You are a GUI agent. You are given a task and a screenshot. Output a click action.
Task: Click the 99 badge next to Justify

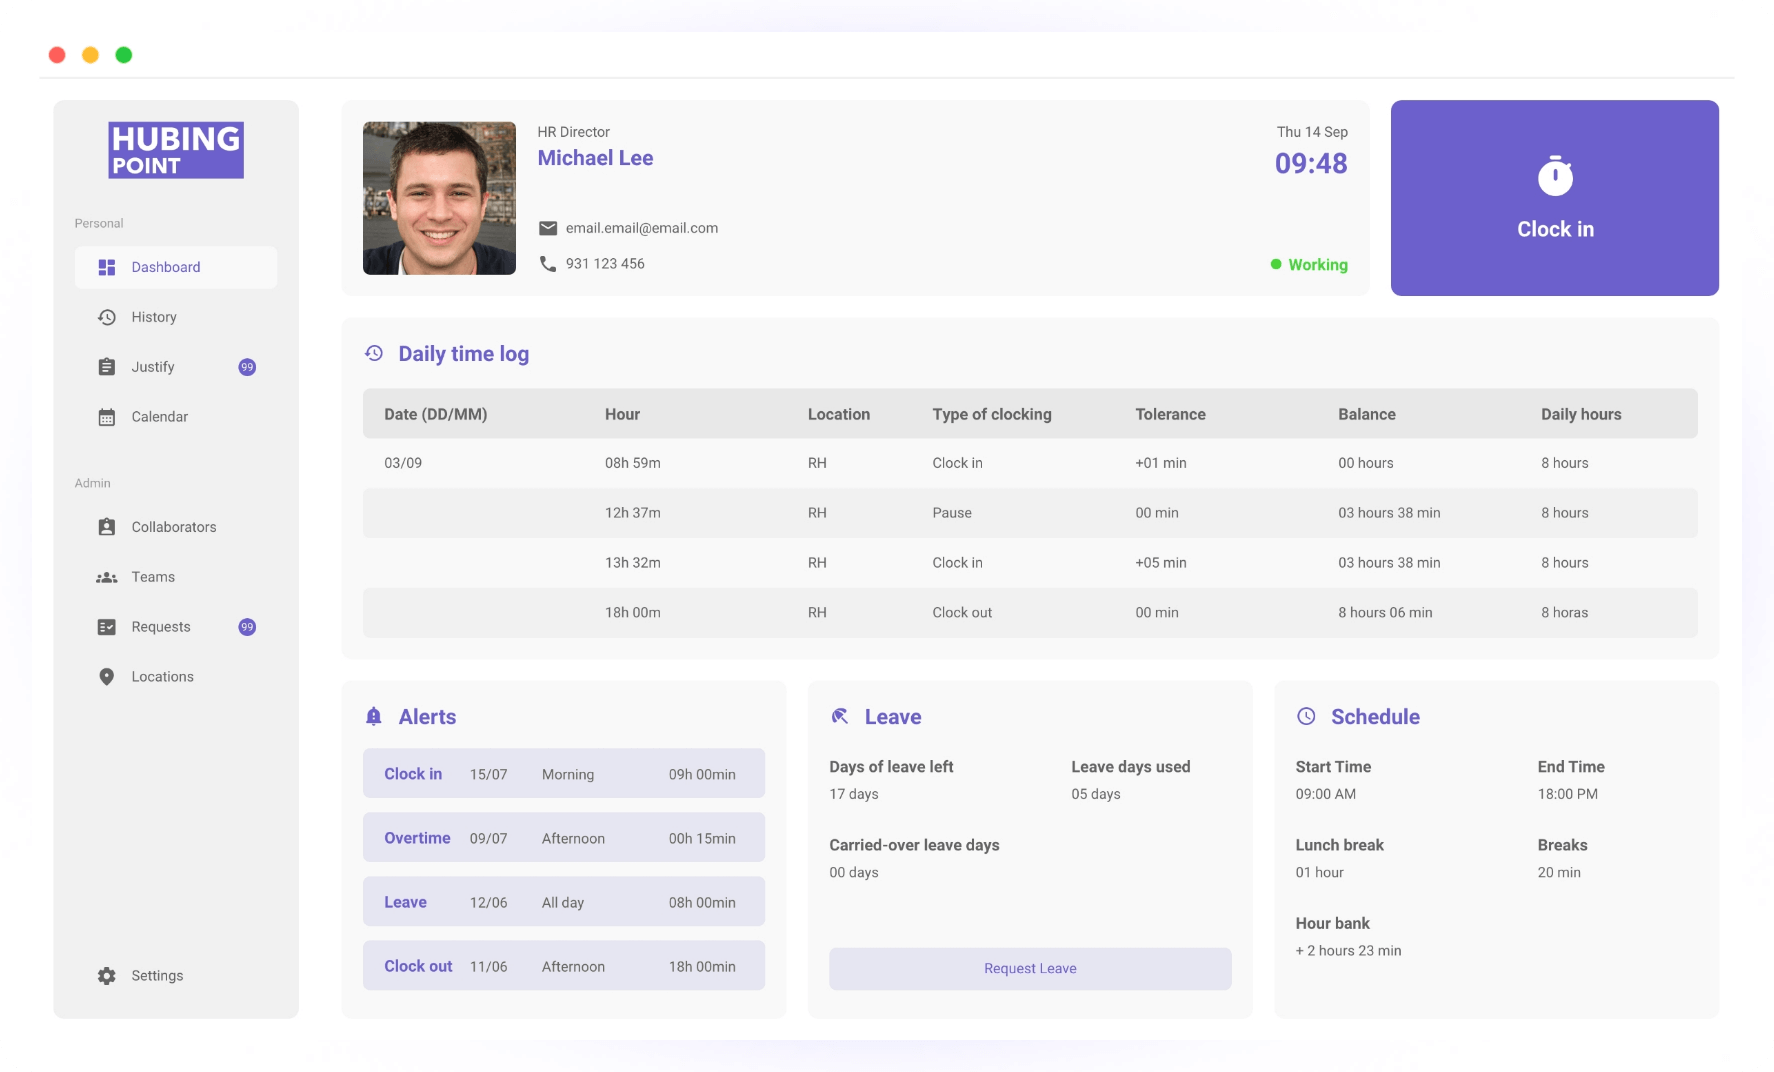[x=247, y=367]
